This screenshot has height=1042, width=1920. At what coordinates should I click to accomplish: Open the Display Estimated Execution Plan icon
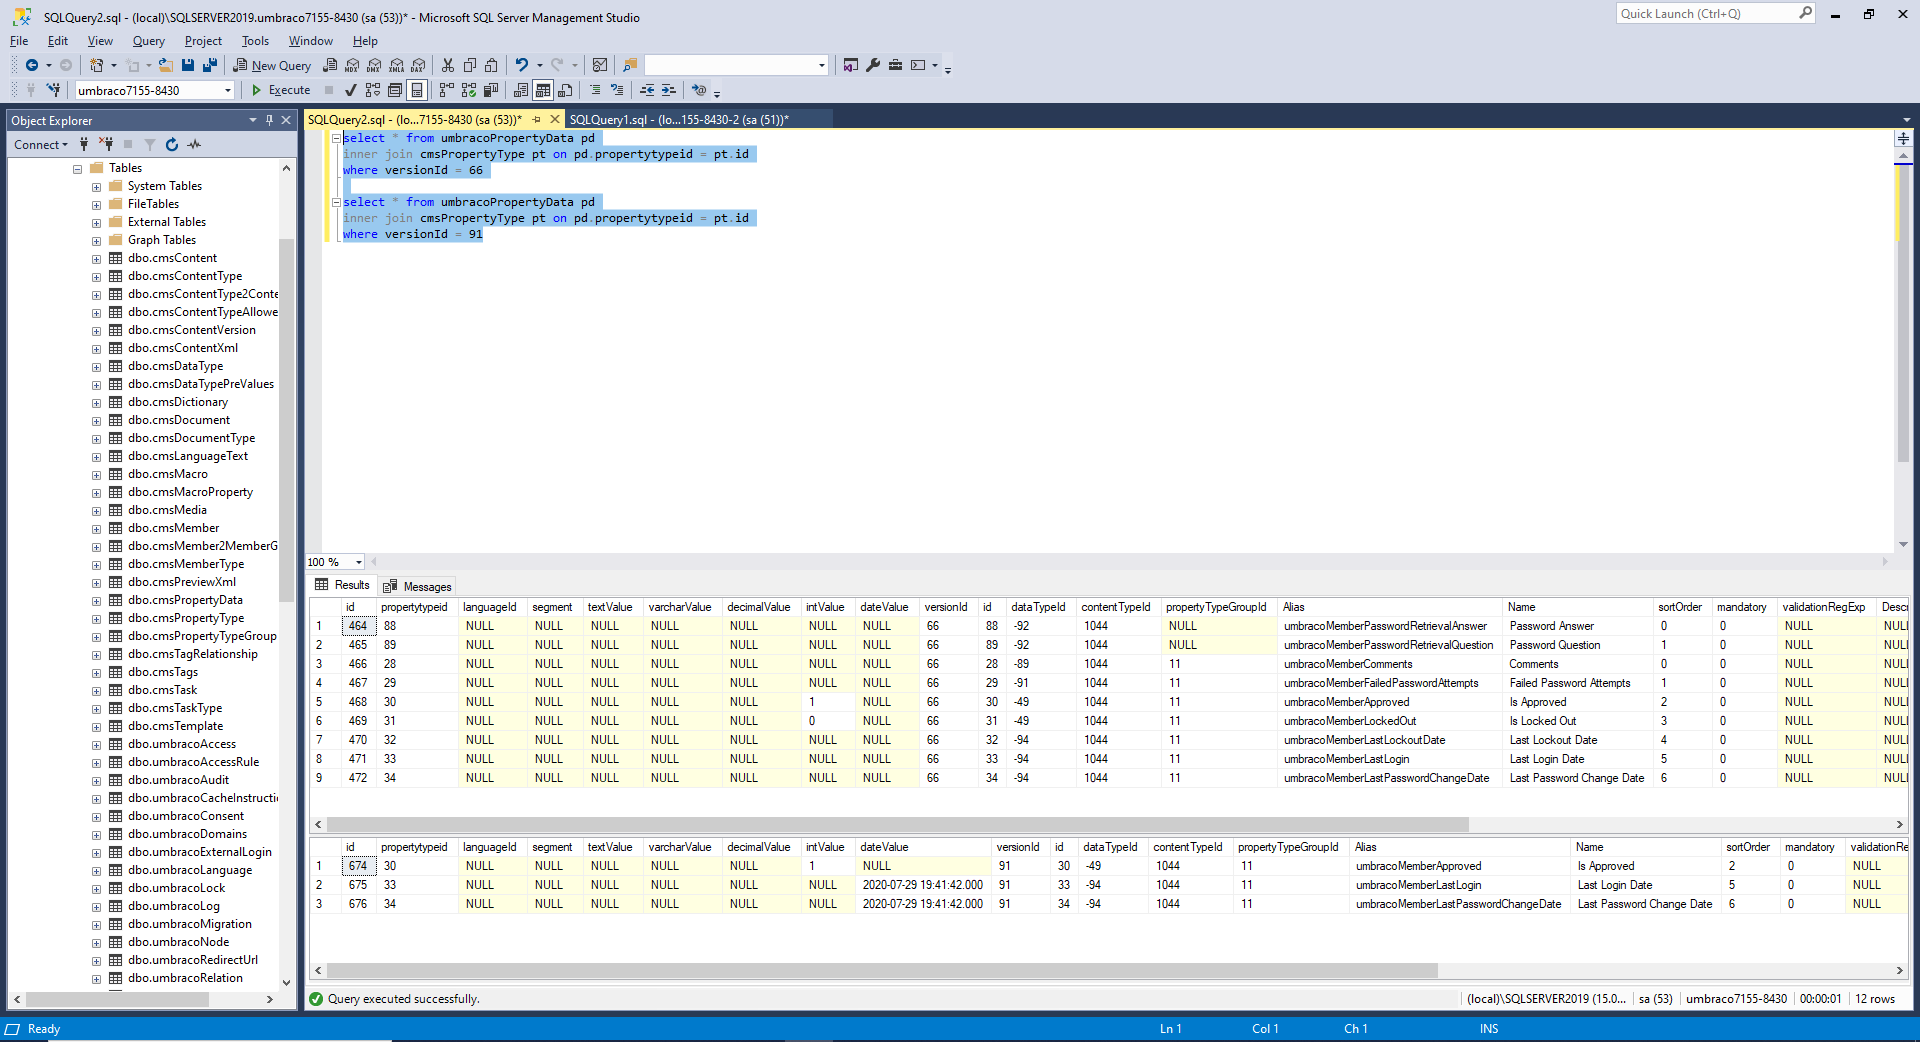click(x=373, y=90)
